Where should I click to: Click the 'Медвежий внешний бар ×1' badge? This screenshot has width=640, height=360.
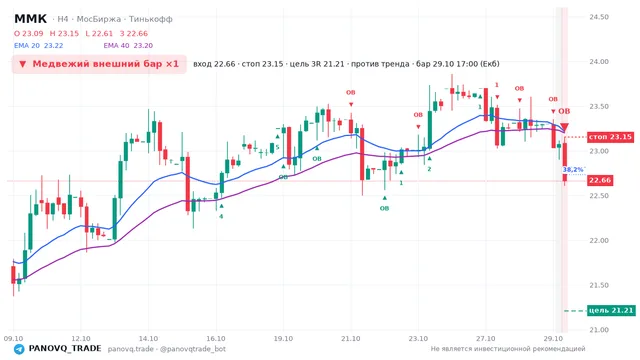[x=99, y=64]
